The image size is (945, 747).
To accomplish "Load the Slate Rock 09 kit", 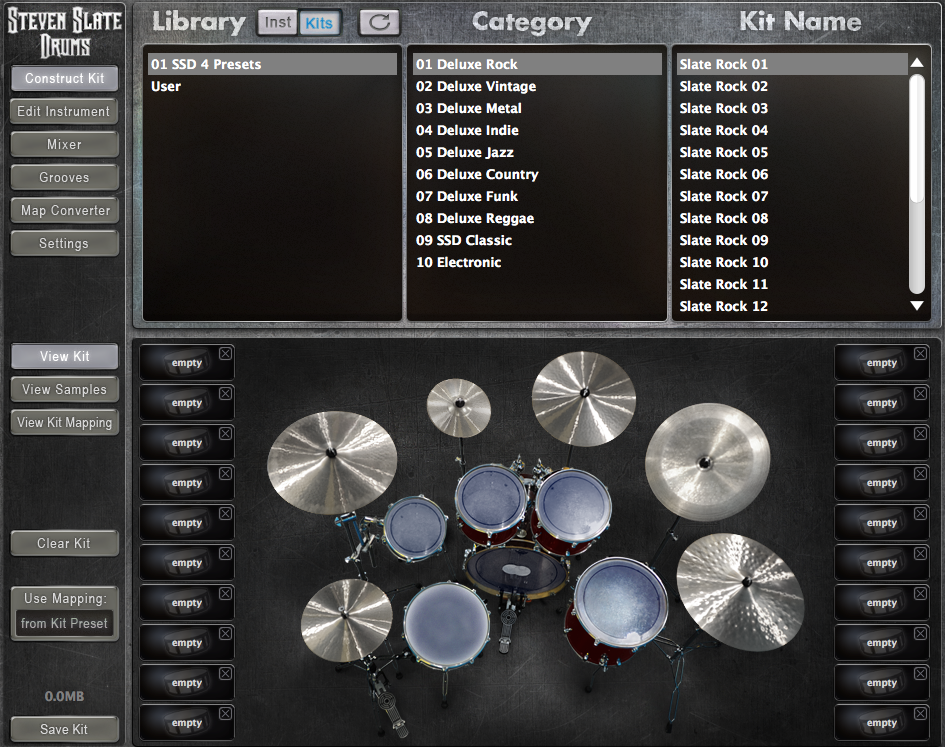I will coord(792,240).
